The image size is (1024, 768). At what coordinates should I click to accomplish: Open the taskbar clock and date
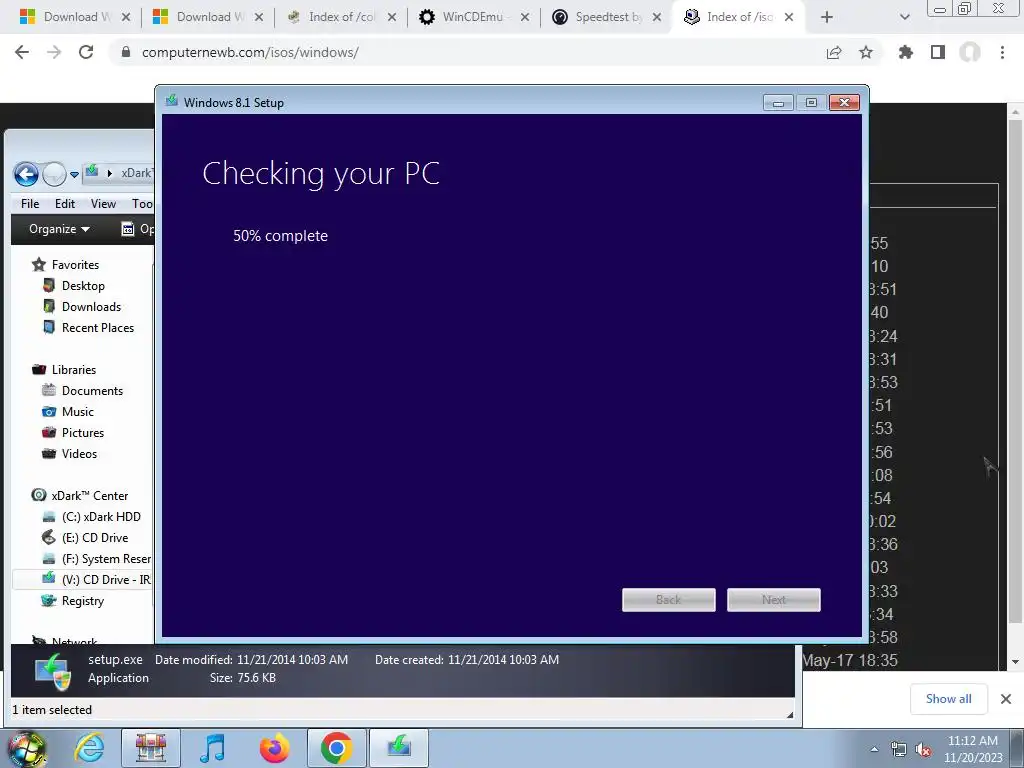tap(973, 749)
